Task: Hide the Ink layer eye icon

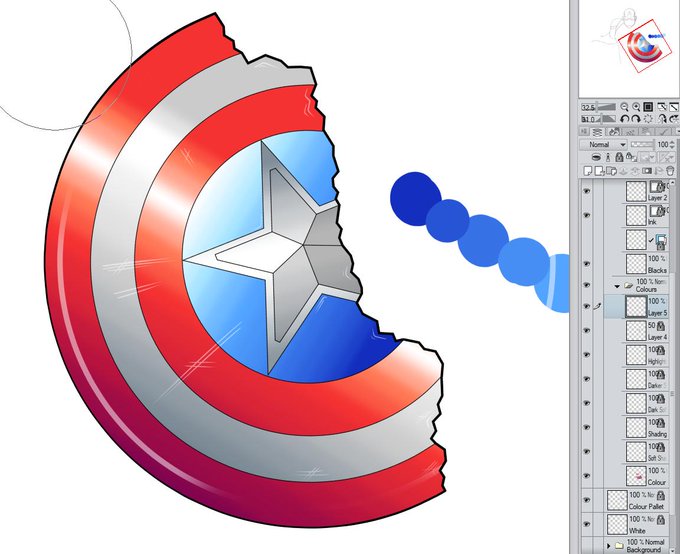Action: [x=587, y=215]
